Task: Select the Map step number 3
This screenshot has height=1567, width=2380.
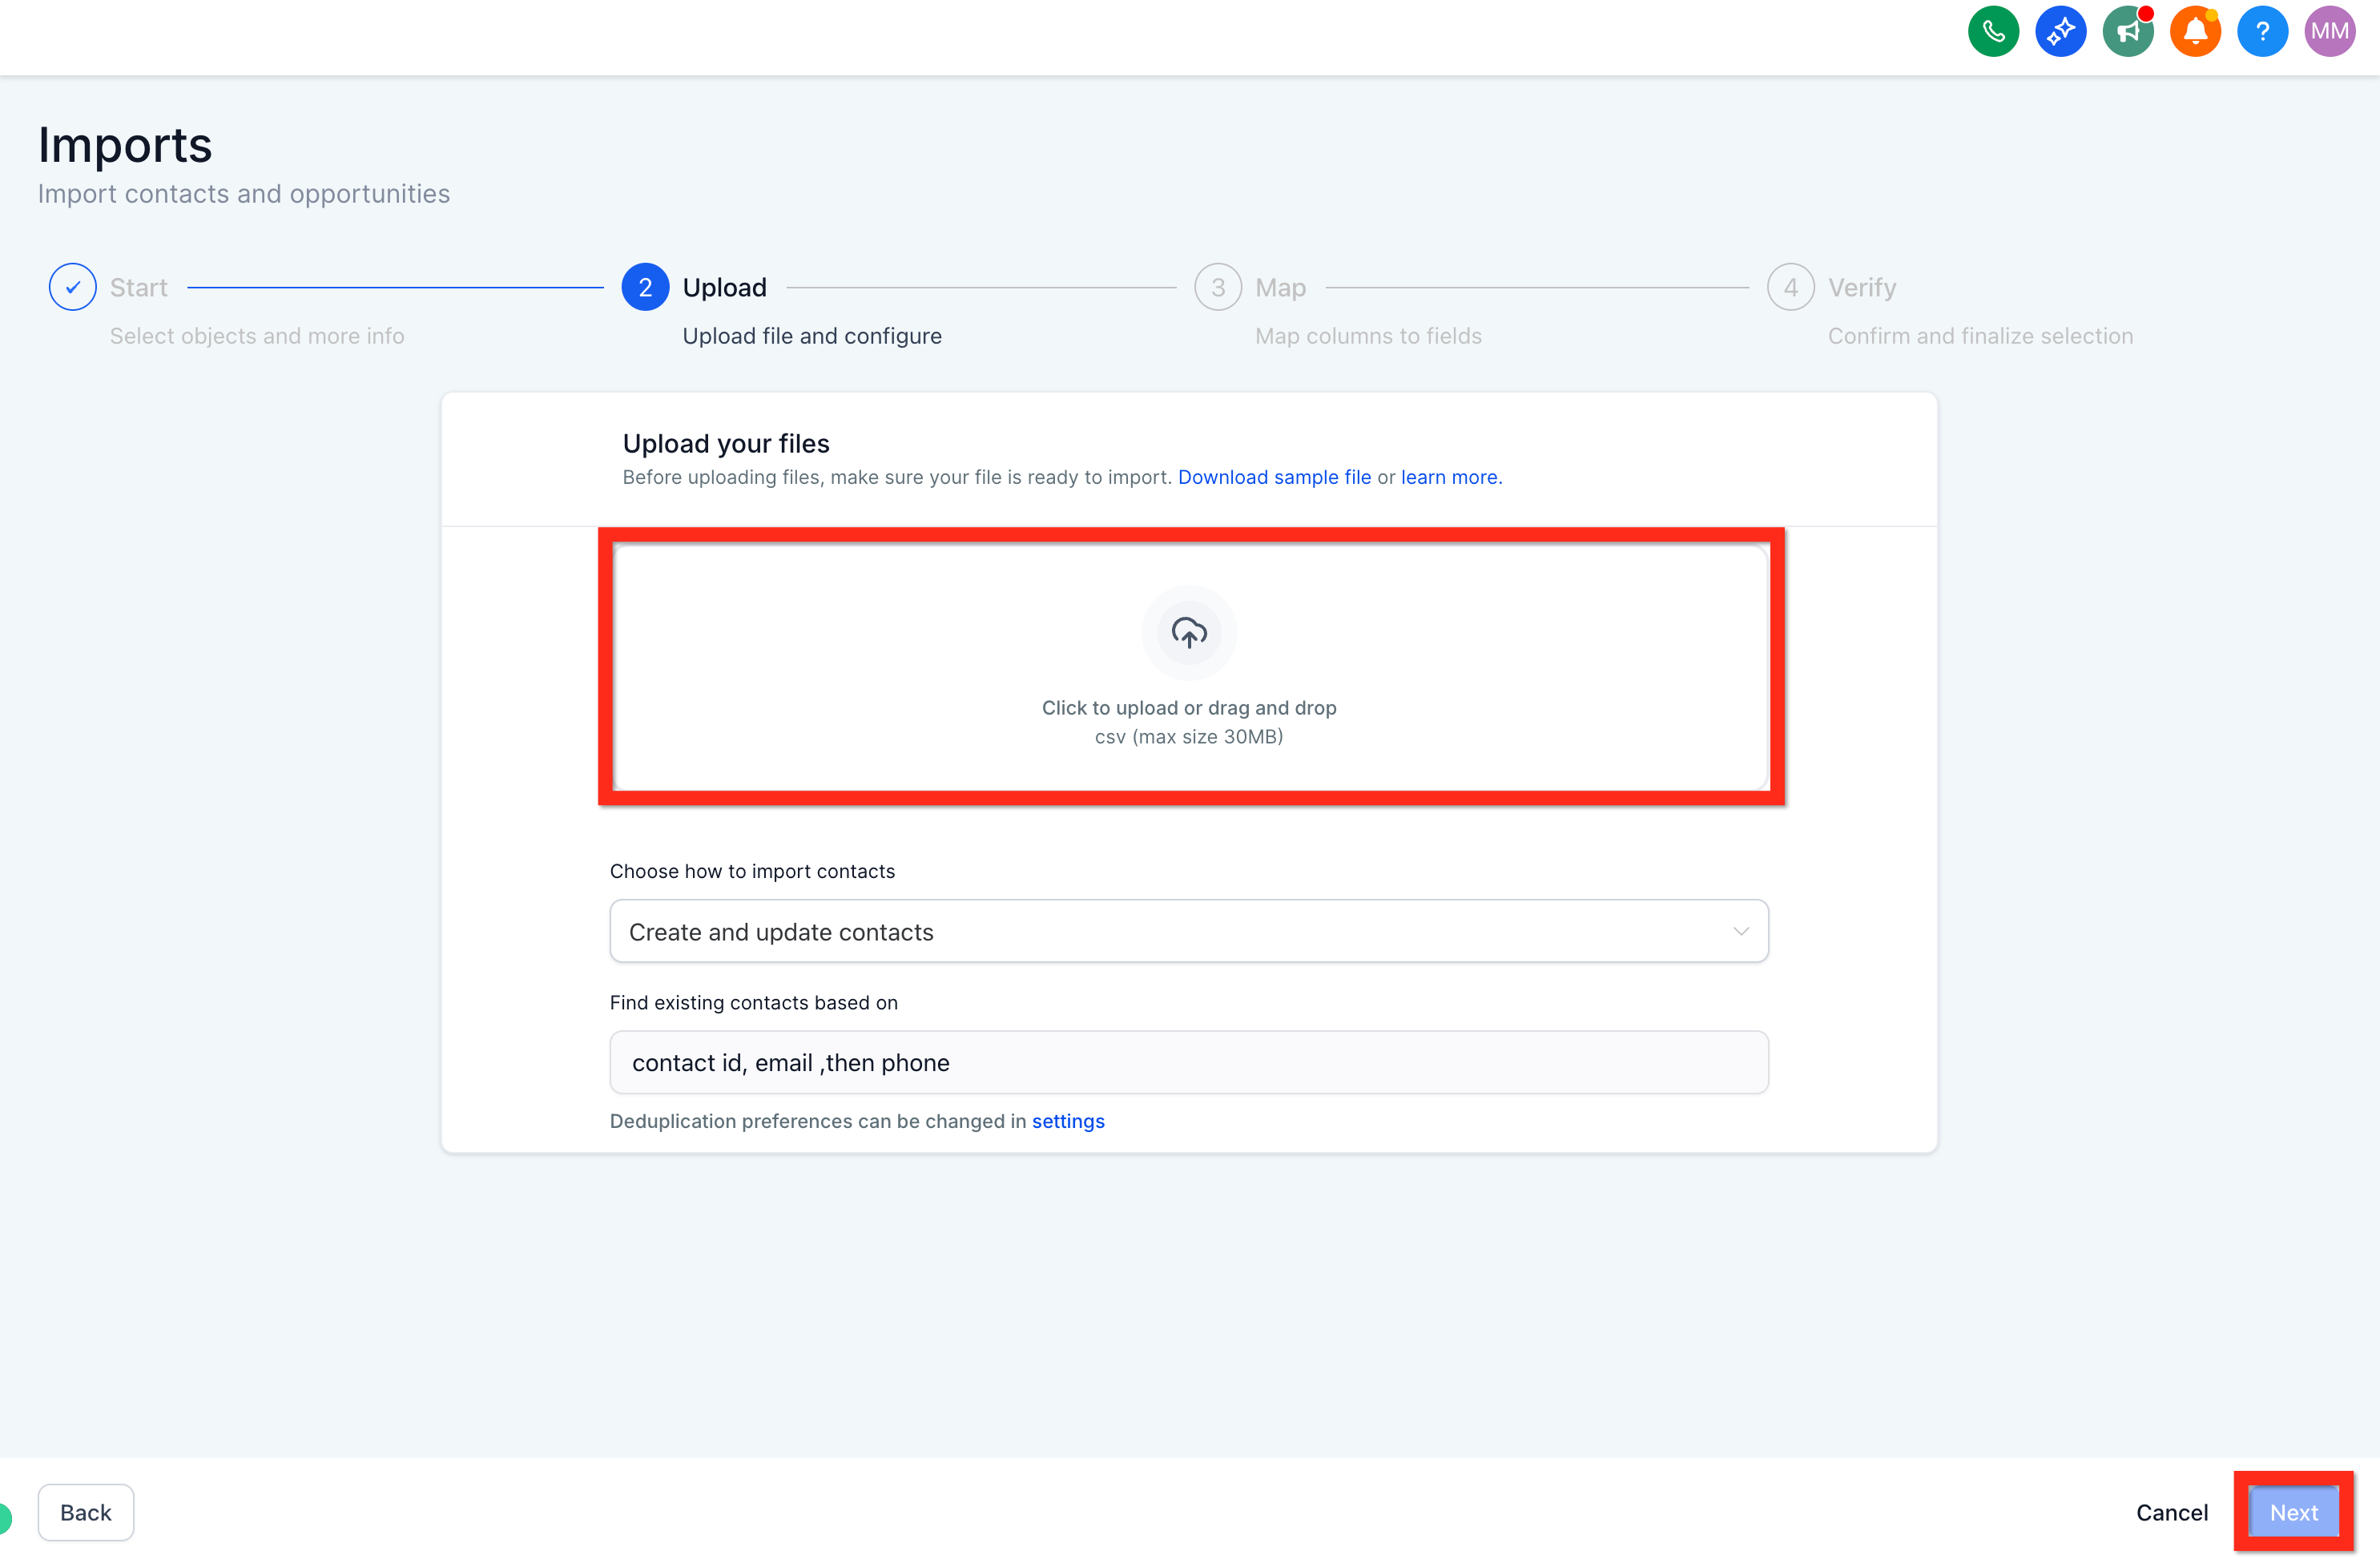Action: (1218, 287)
